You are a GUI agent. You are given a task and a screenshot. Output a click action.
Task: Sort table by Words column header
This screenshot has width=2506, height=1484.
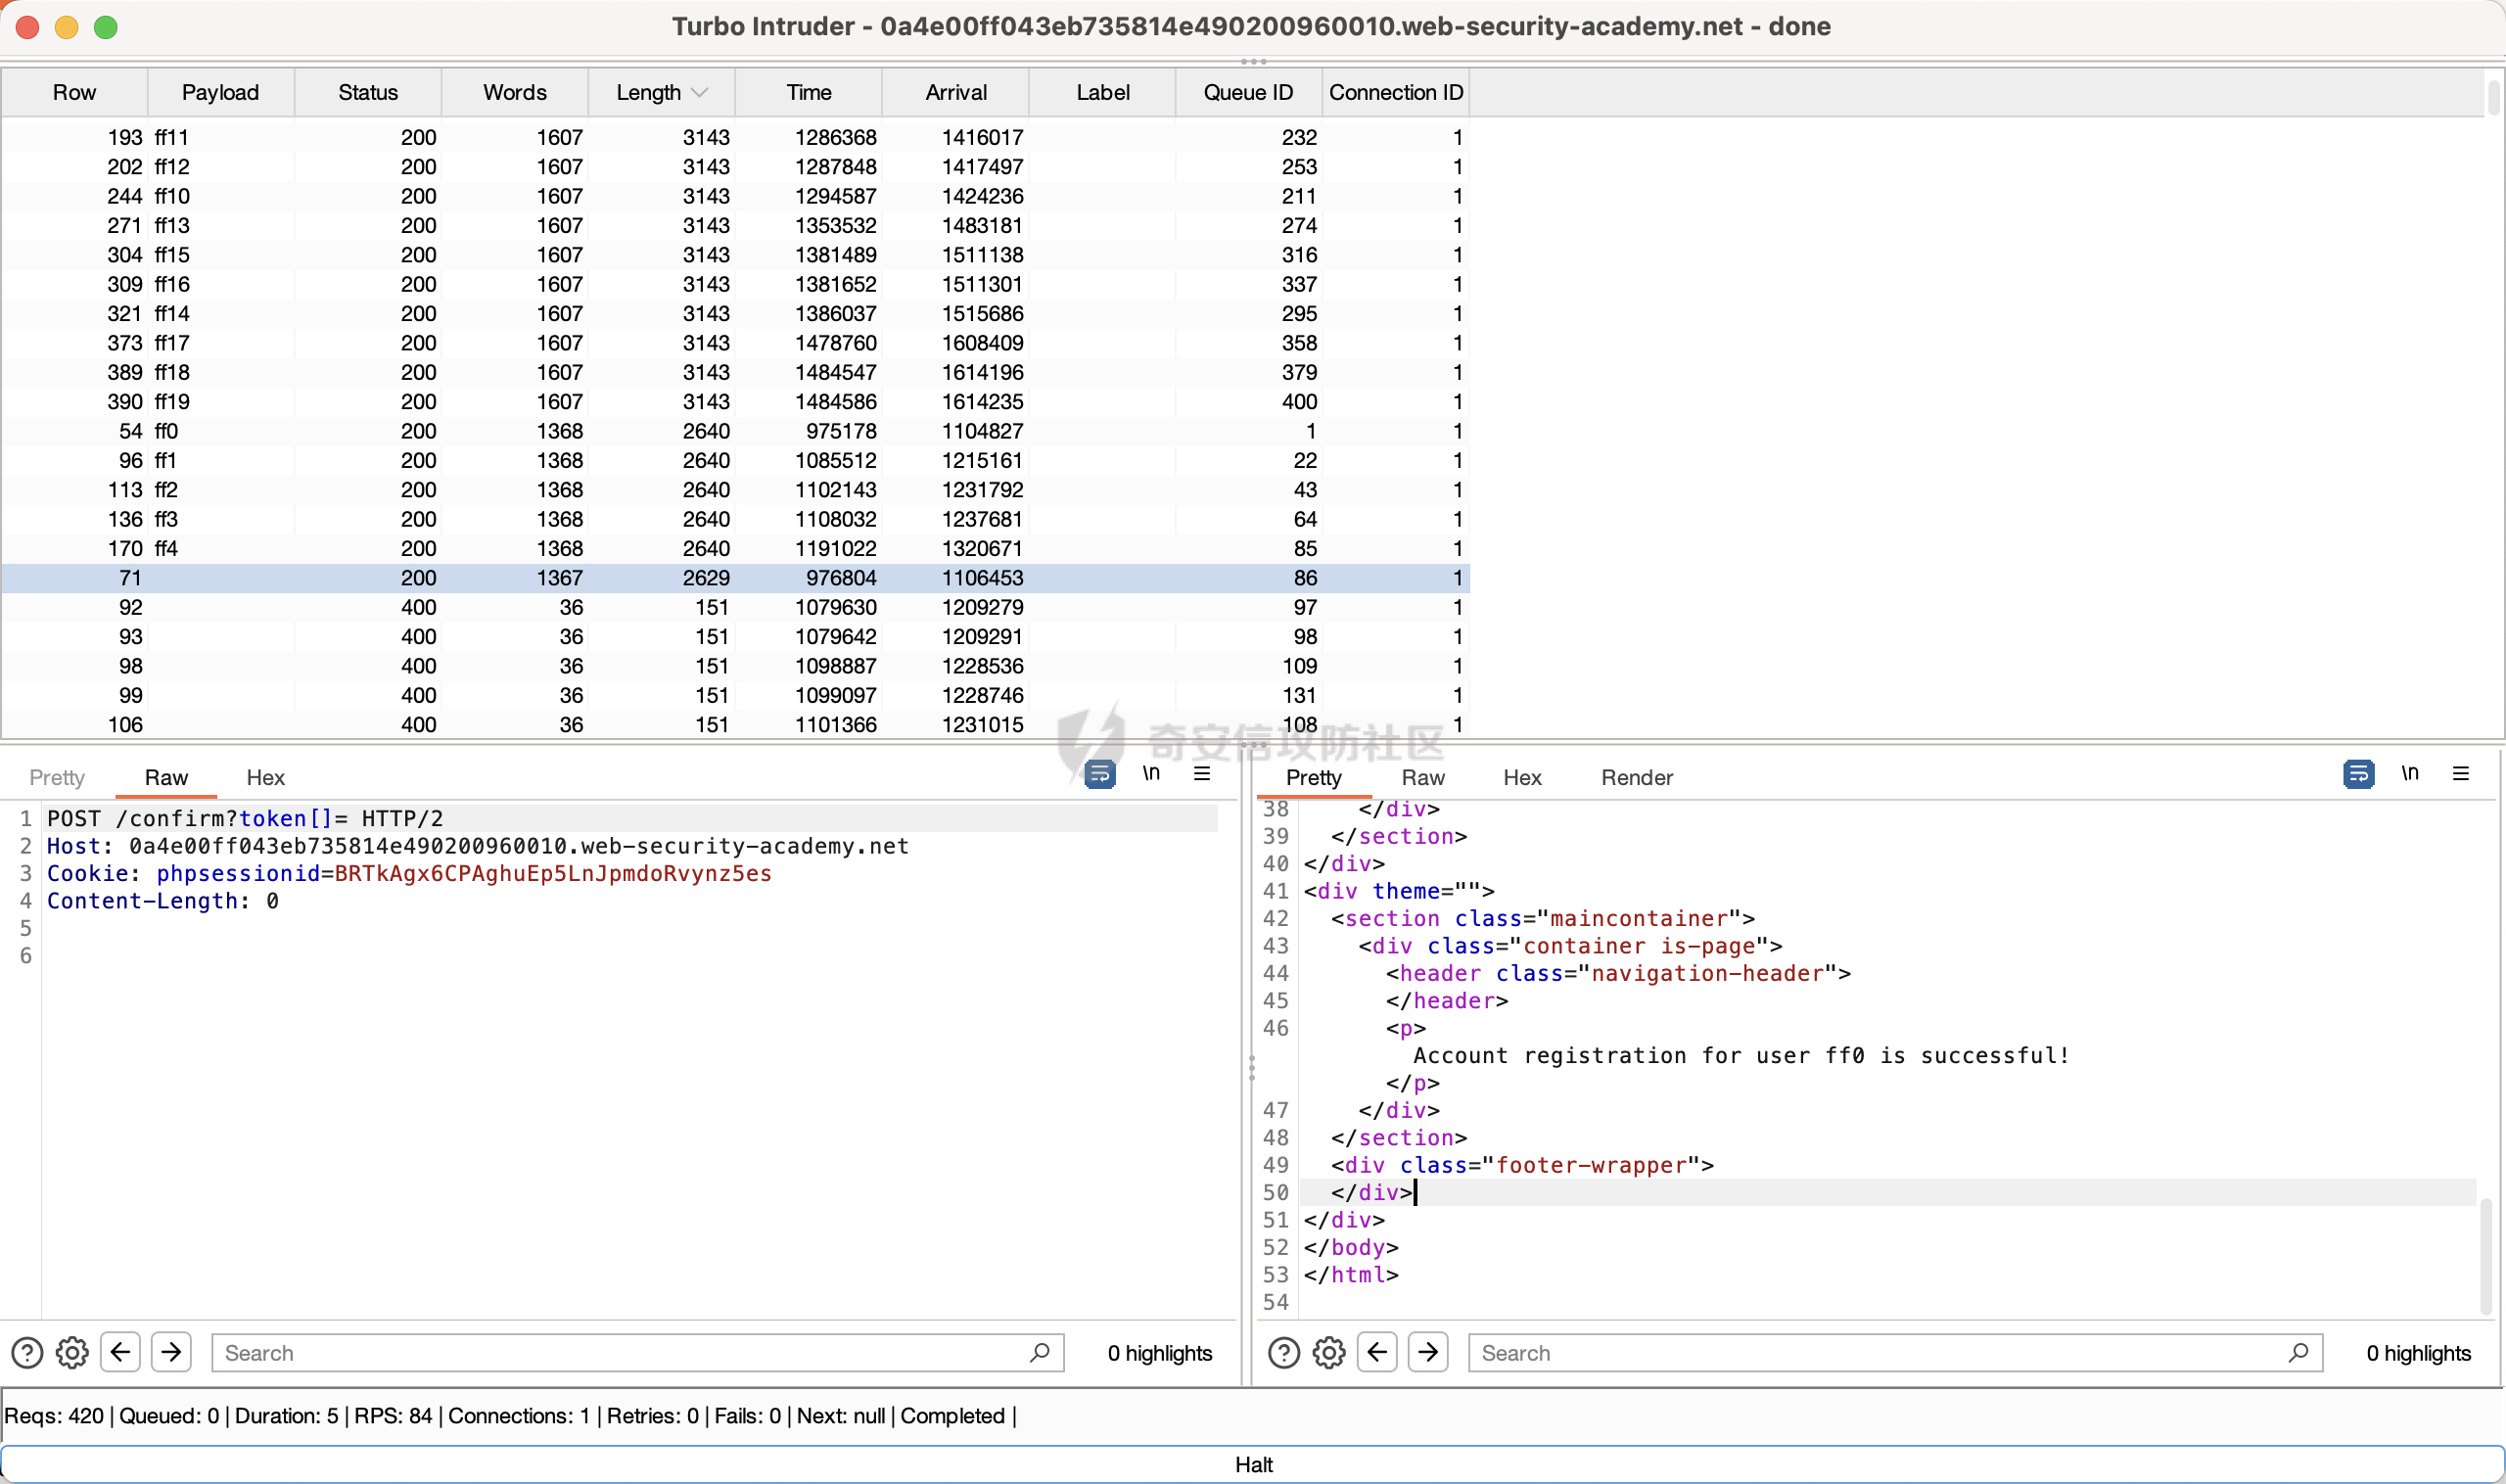coord(515,92)
